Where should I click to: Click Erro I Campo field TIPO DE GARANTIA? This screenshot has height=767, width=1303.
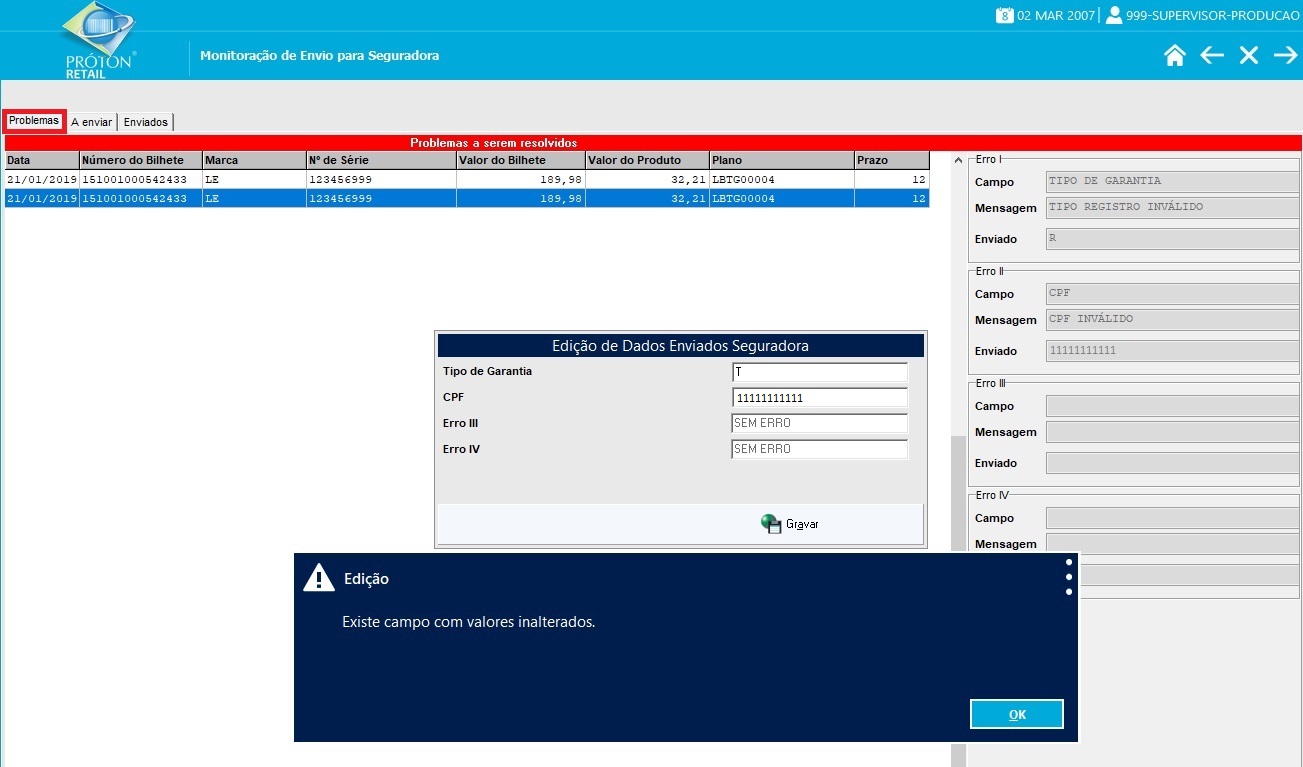pos(1172,181)
